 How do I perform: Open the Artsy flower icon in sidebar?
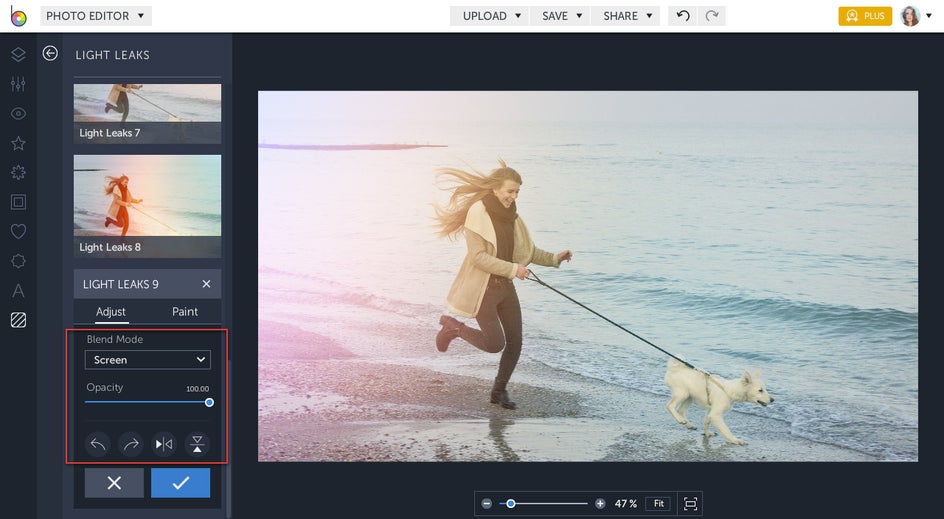(x=18, y=173)
